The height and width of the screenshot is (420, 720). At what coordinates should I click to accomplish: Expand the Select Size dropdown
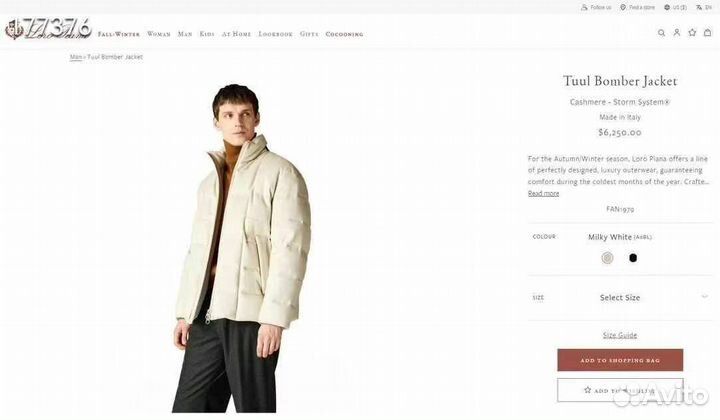click(x=620, y=297)
